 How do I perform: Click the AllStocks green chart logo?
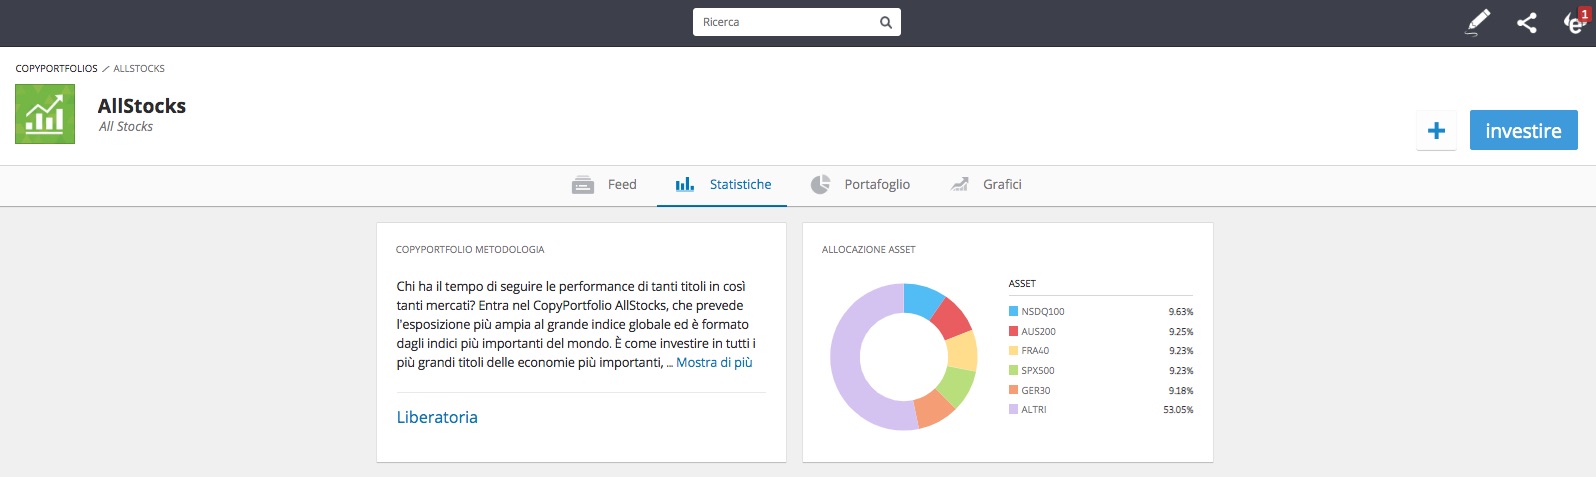coord(45,114)
